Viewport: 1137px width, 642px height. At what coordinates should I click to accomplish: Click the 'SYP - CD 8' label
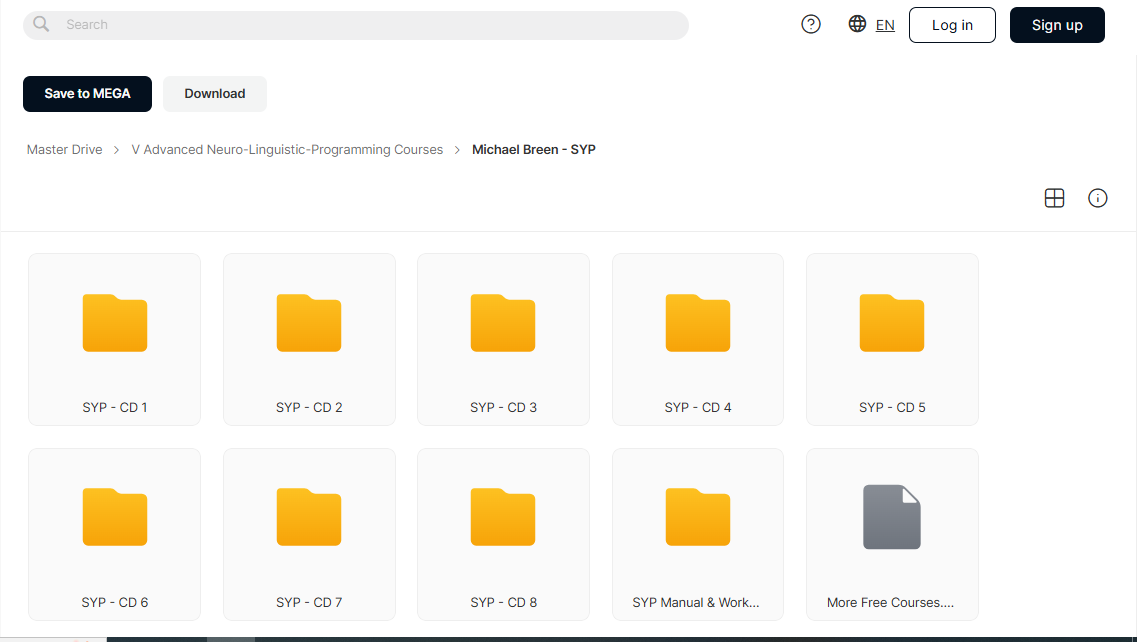503,603
